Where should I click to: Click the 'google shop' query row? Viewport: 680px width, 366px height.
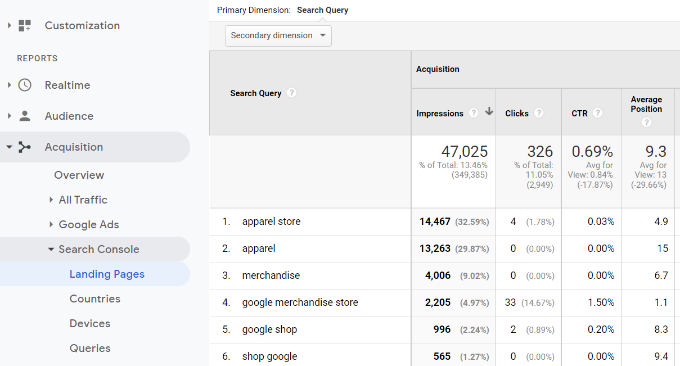click(269, 329)
